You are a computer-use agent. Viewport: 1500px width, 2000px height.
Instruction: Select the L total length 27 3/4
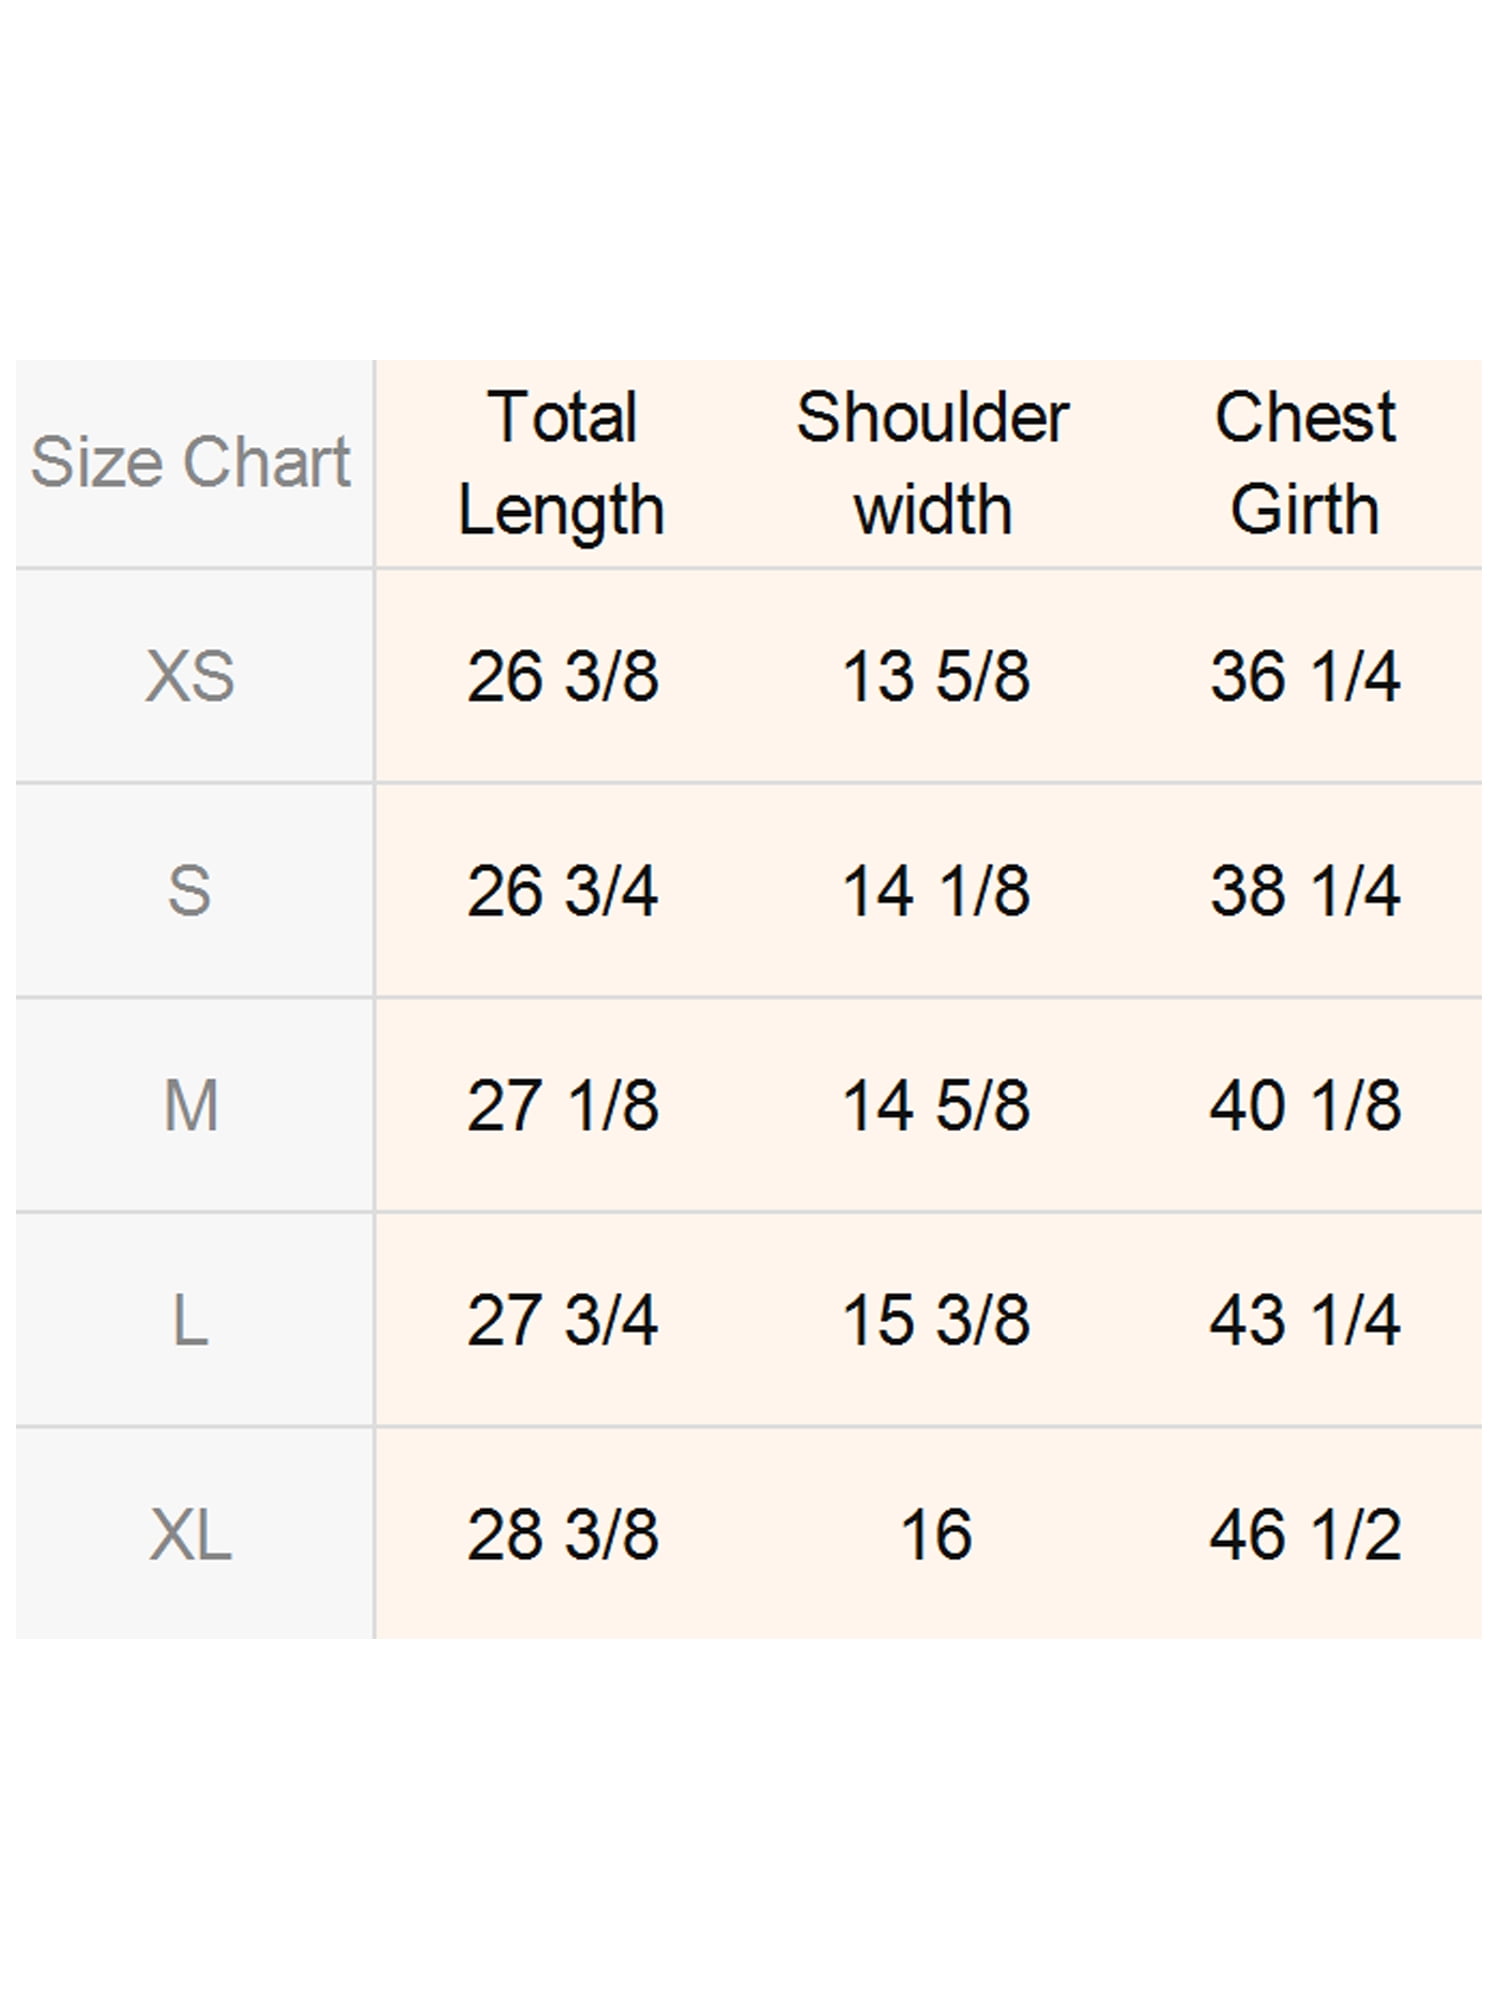point(563,1320)
